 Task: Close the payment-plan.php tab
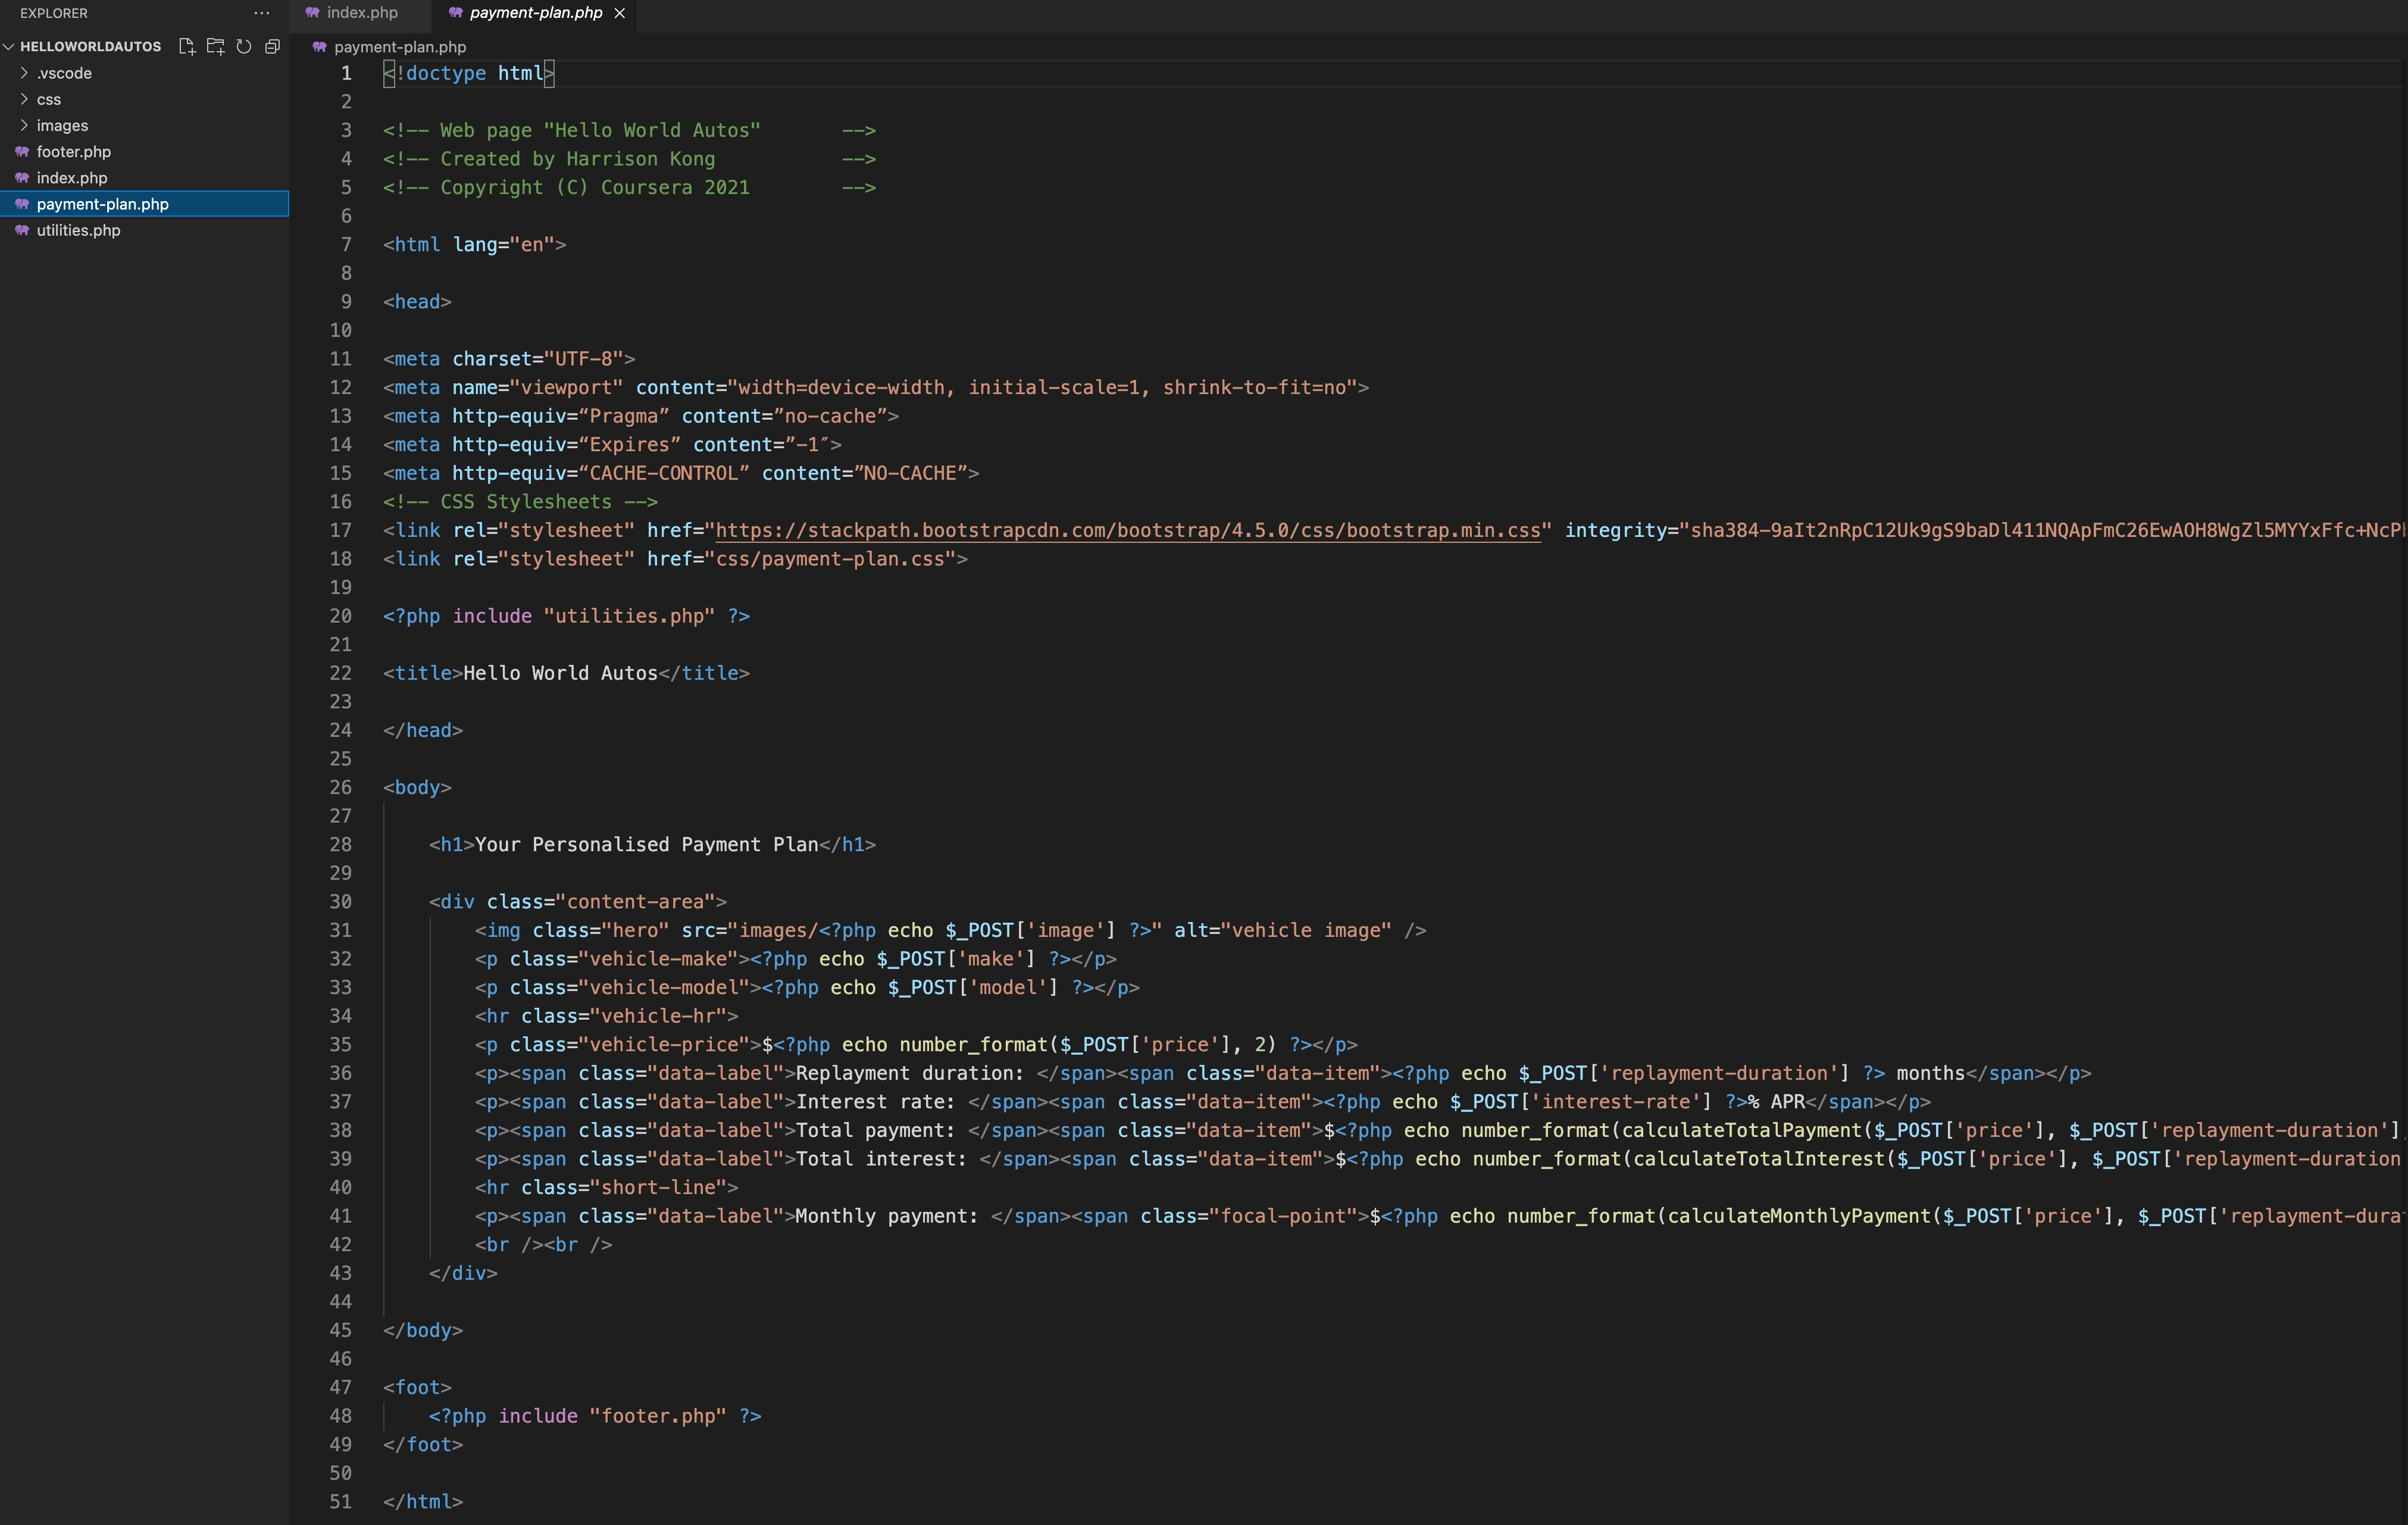click(620, 13)
